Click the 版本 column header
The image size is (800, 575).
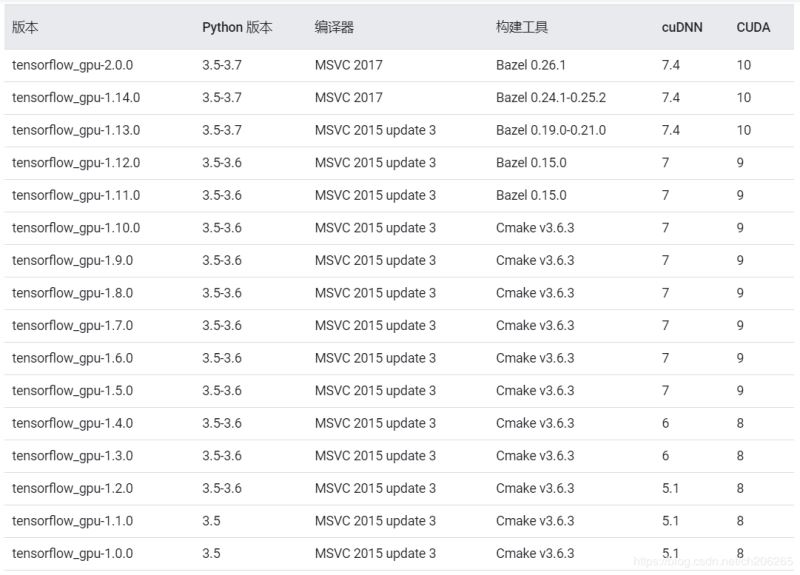[25, 28]
